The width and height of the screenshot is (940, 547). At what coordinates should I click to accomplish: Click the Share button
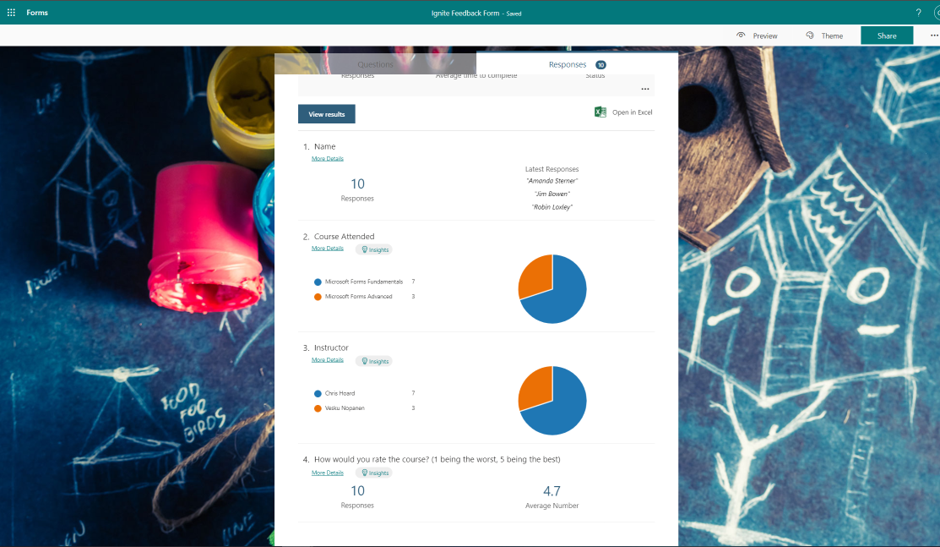click(887, 35)
